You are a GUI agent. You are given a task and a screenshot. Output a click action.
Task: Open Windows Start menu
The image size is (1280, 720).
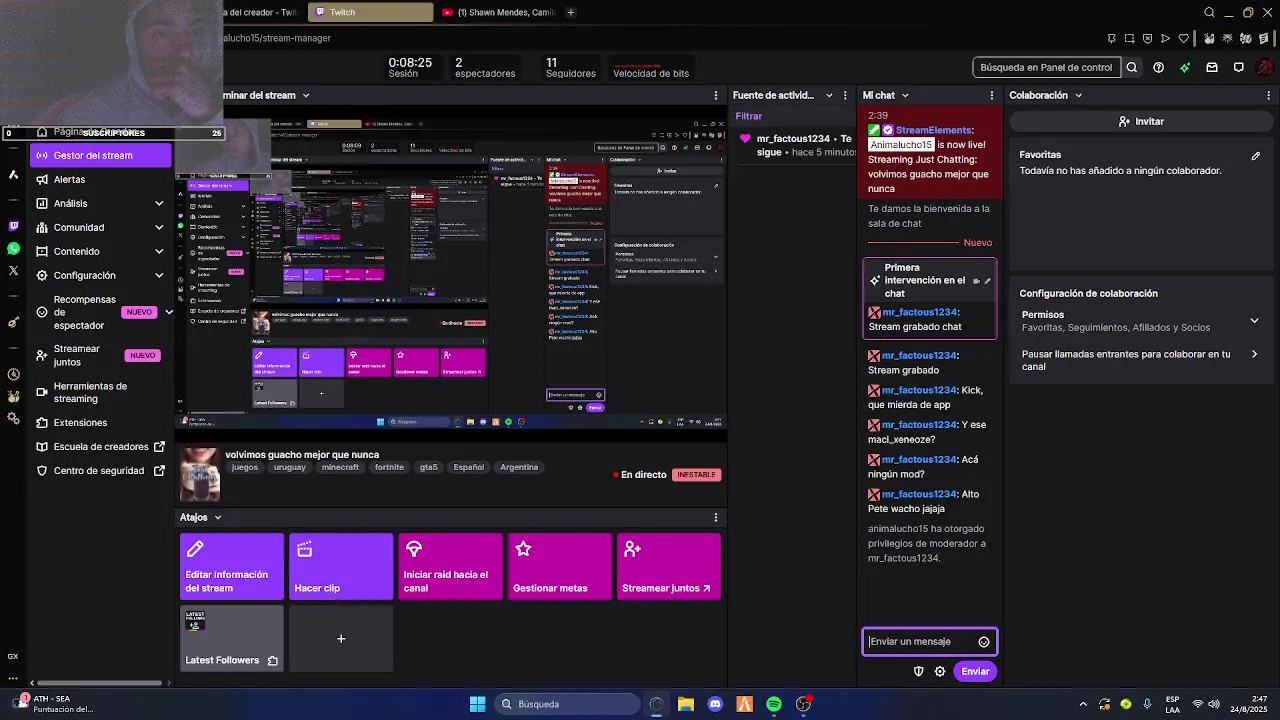[x=477, y=704]
